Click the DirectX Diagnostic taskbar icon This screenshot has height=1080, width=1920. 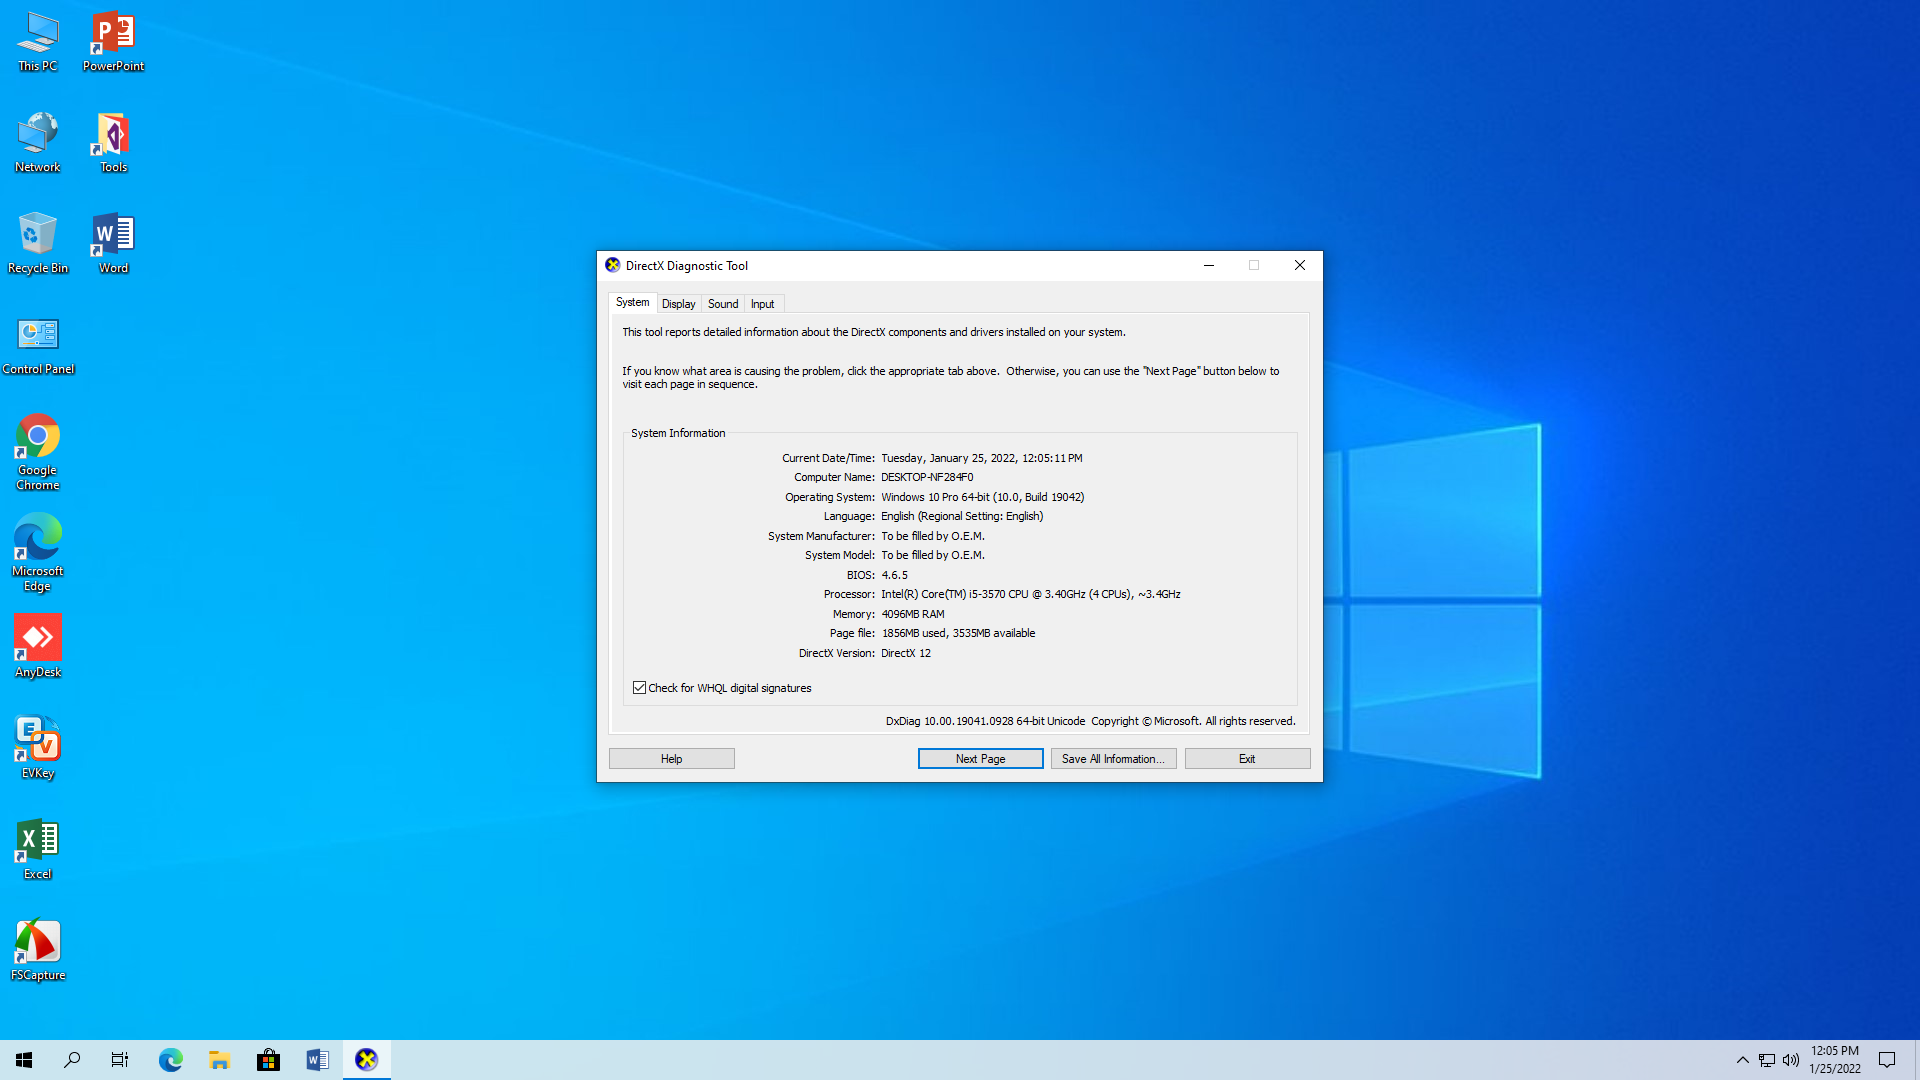366,1060
